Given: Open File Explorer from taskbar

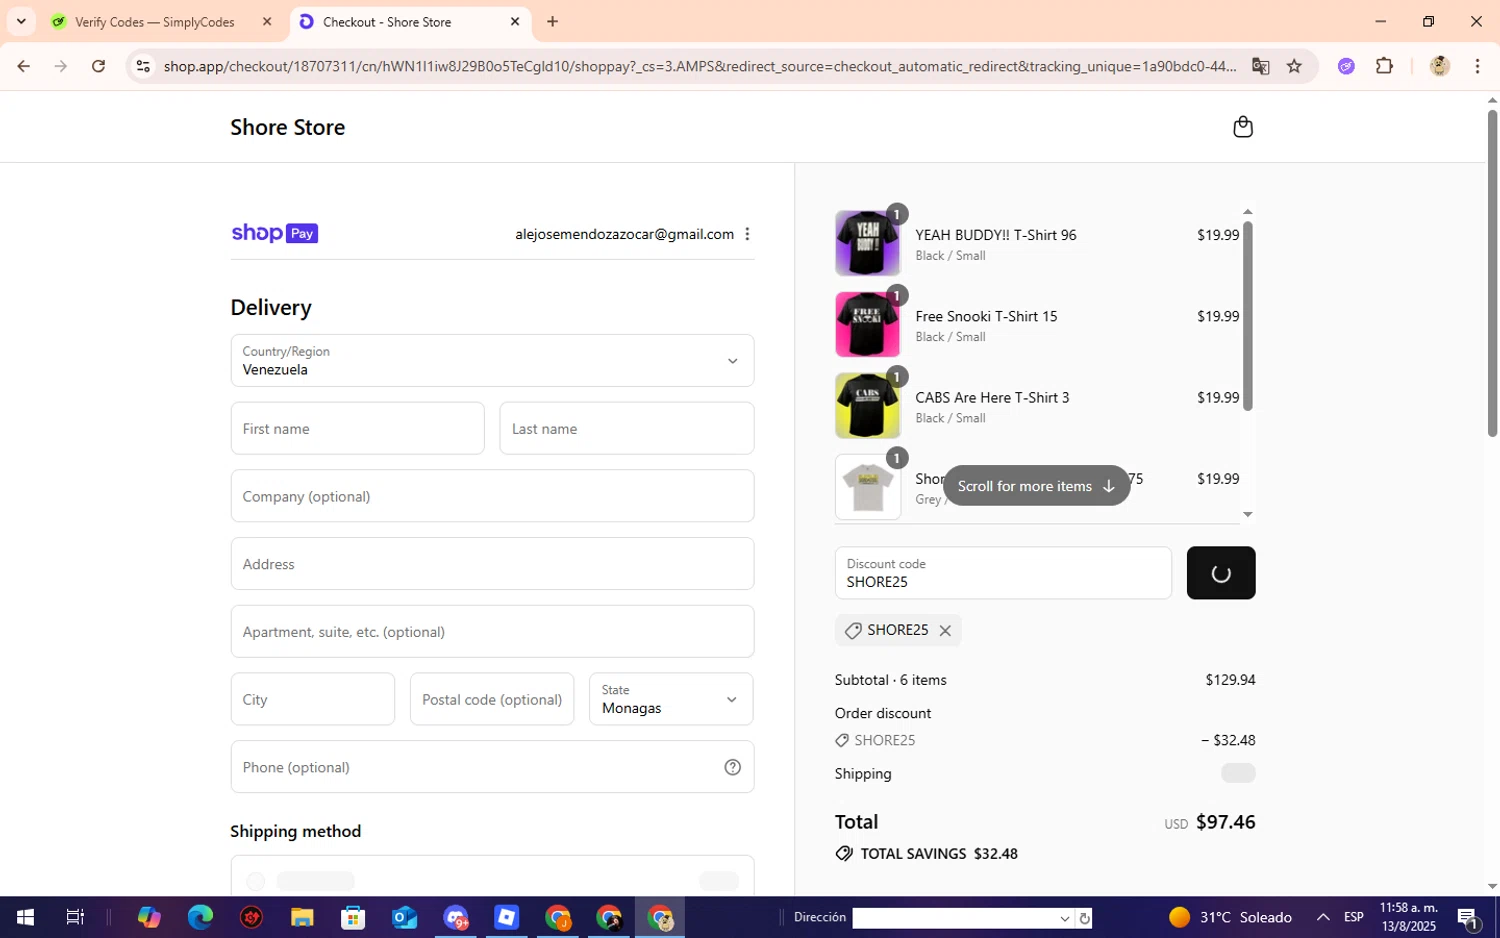Looking at the screenshot, I should pyautogui.click(x=302, y=917).
